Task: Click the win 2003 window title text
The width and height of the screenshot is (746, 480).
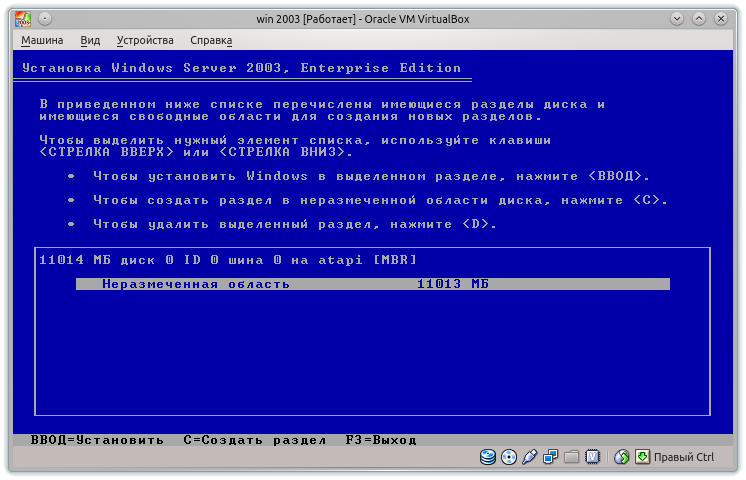Action: pos(363,19)
